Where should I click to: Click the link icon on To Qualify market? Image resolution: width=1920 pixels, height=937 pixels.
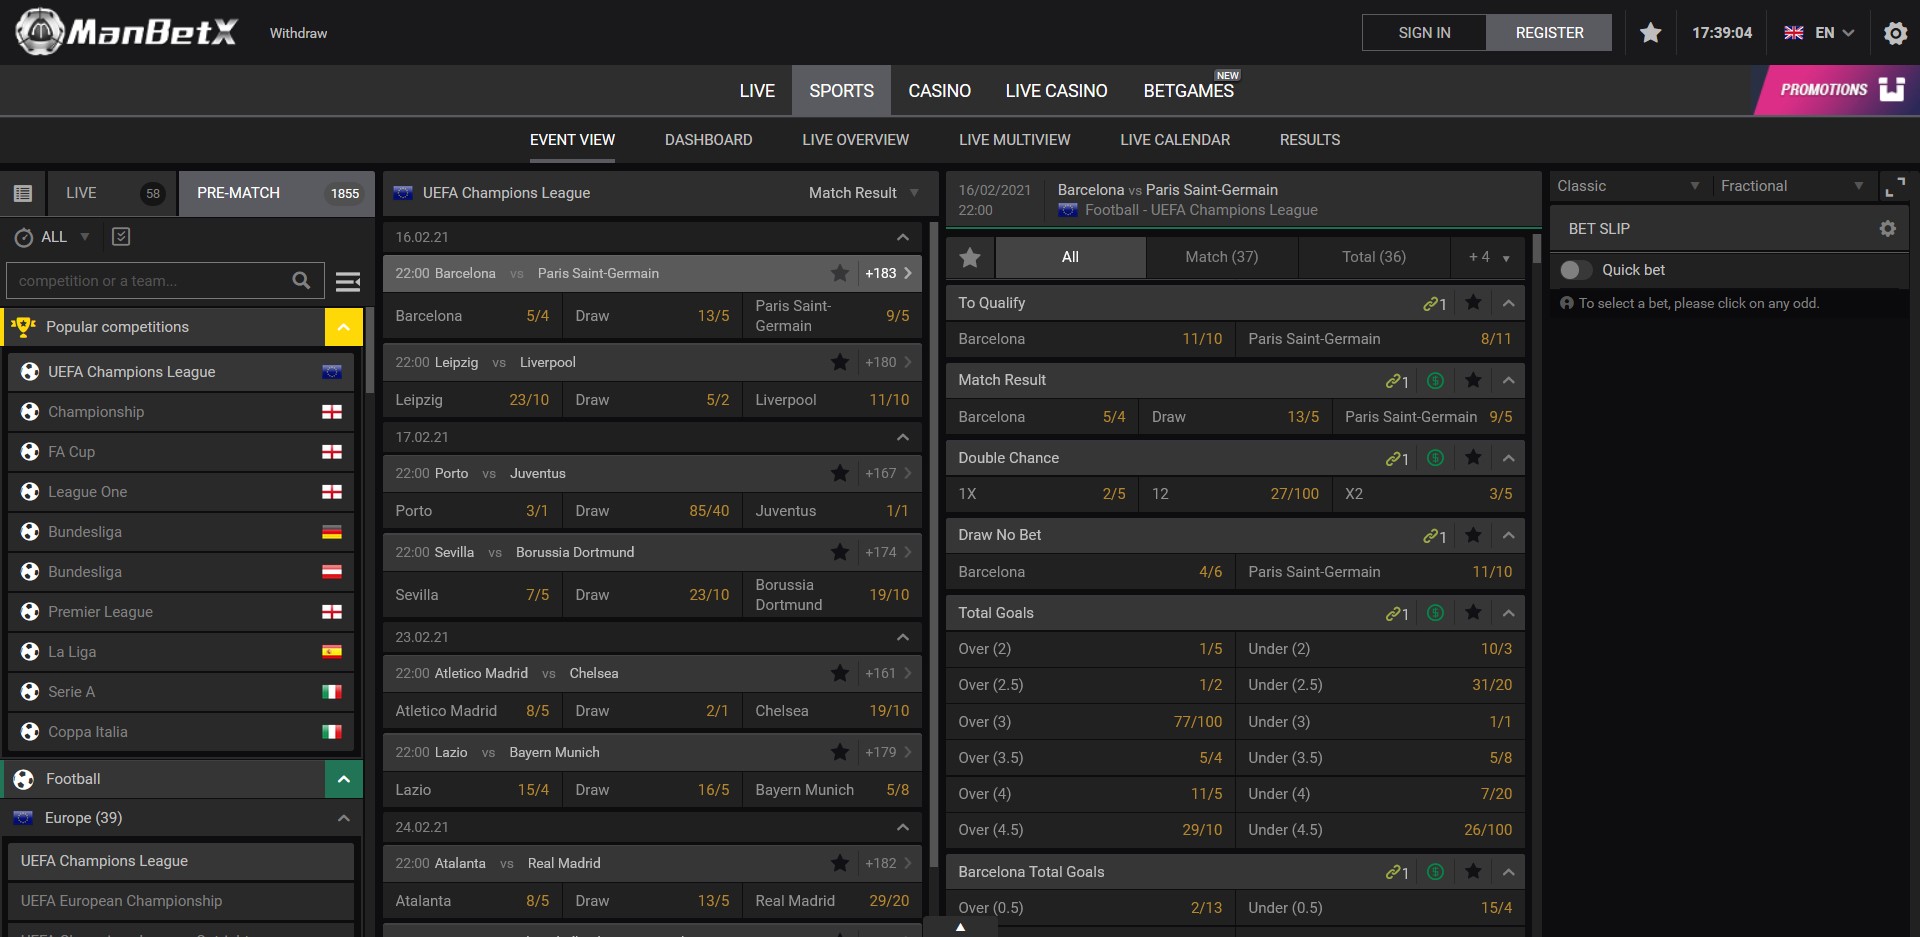tap(1434, 303)
